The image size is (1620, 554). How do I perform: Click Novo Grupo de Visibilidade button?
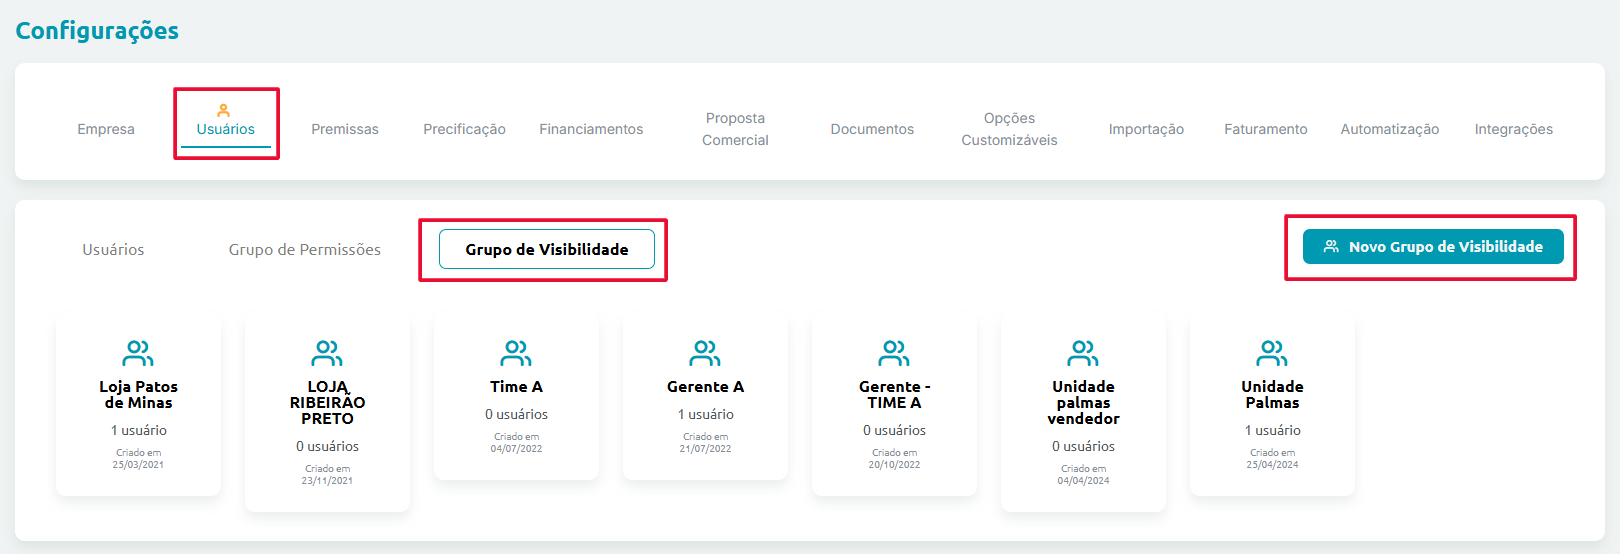(1433, 246)
